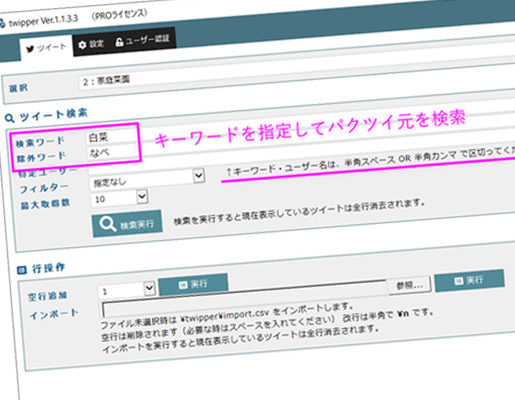Click the table icon beside 行操作 heading
This screenshot has width=515, height=400.
tap(22, 270)
